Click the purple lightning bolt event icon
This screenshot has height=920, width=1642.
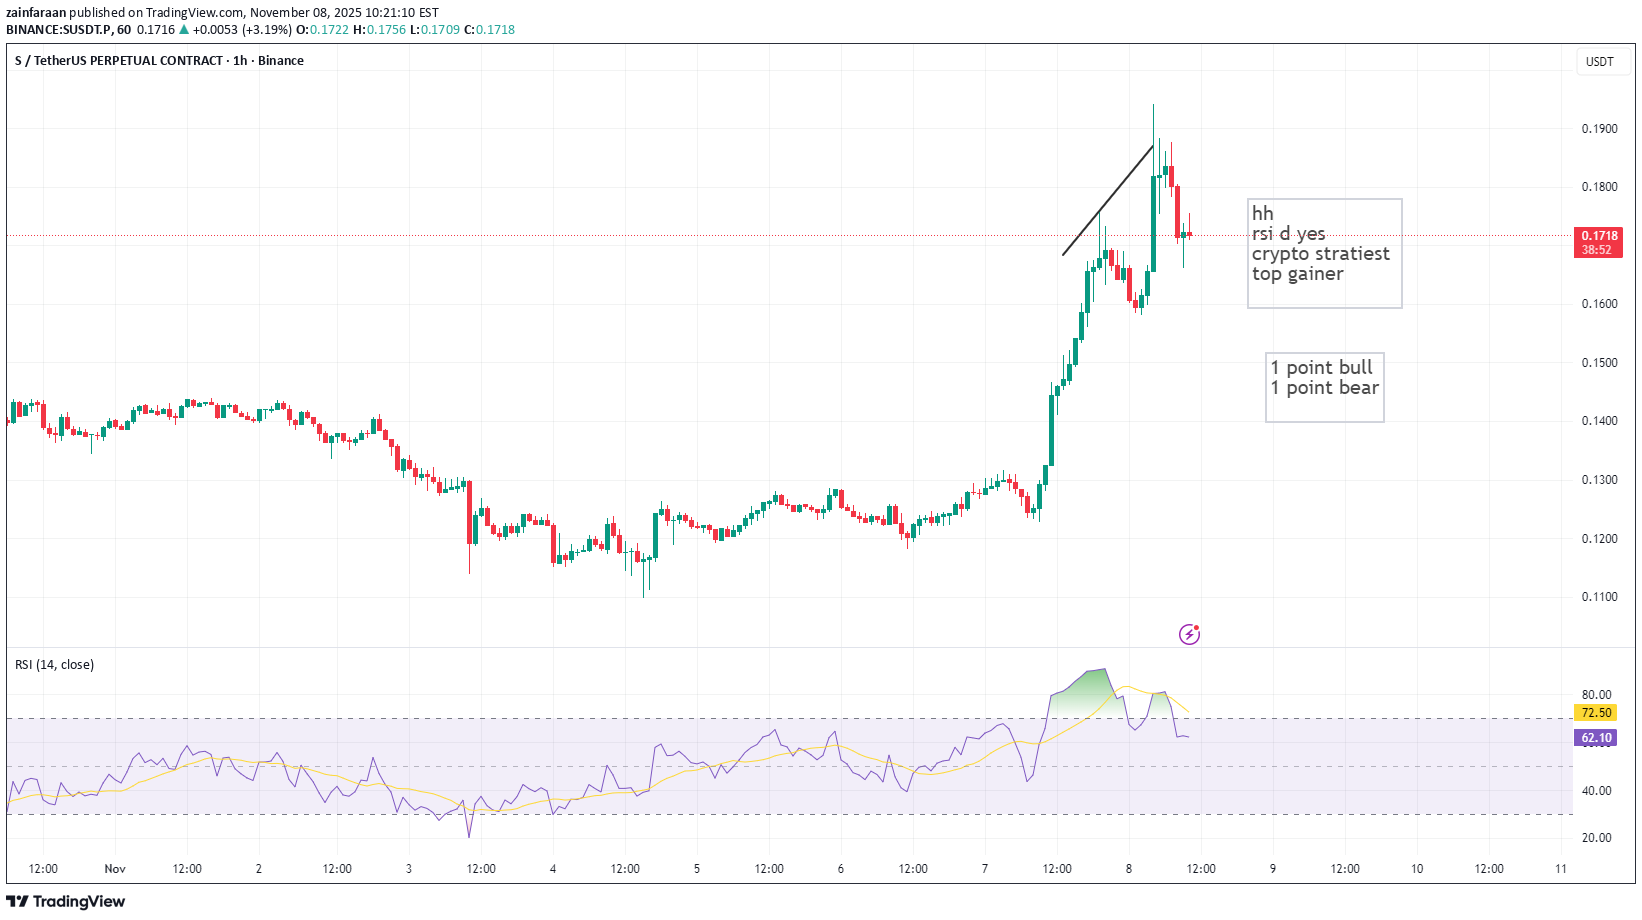[1189, 634]
